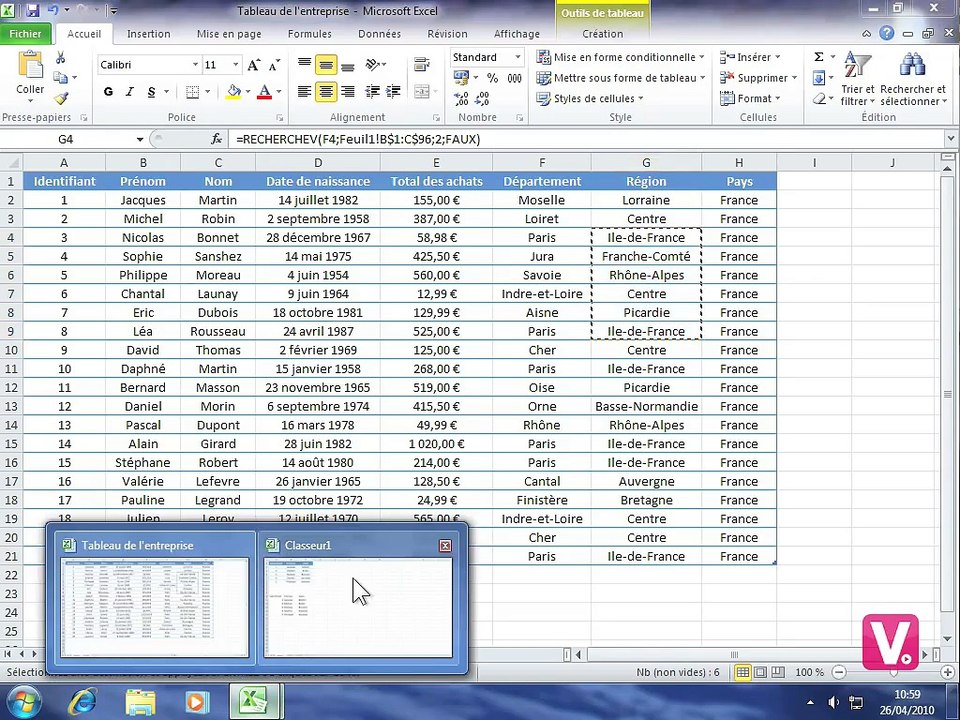This screenshot has width=960, height=720.
Task: Open the Name Box G4 dropdown arrow
Action: (x=140, y=140)
